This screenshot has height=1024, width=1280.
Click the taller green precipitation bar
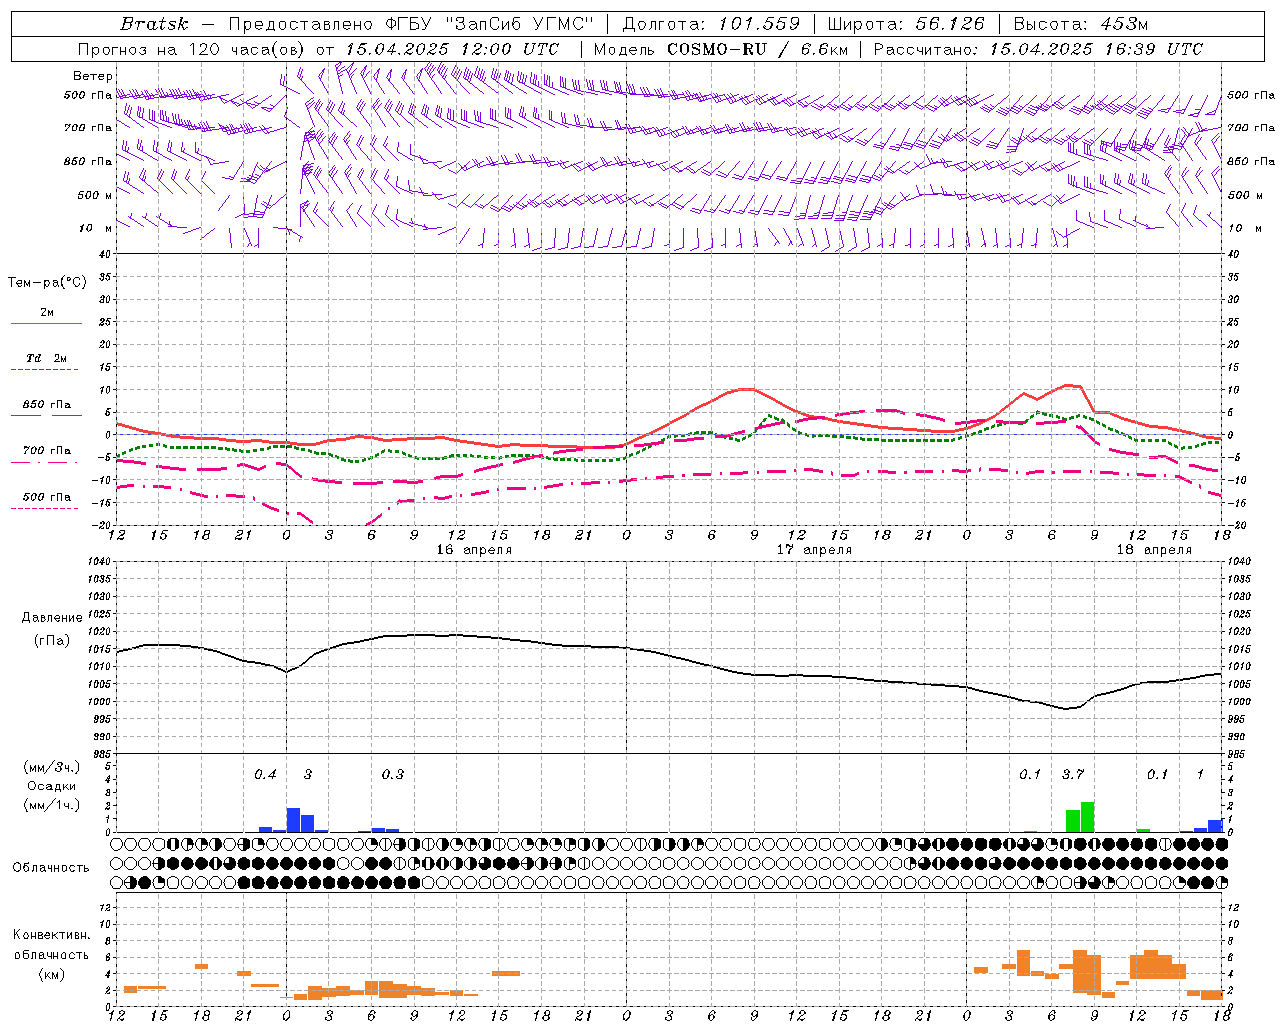1088,817
